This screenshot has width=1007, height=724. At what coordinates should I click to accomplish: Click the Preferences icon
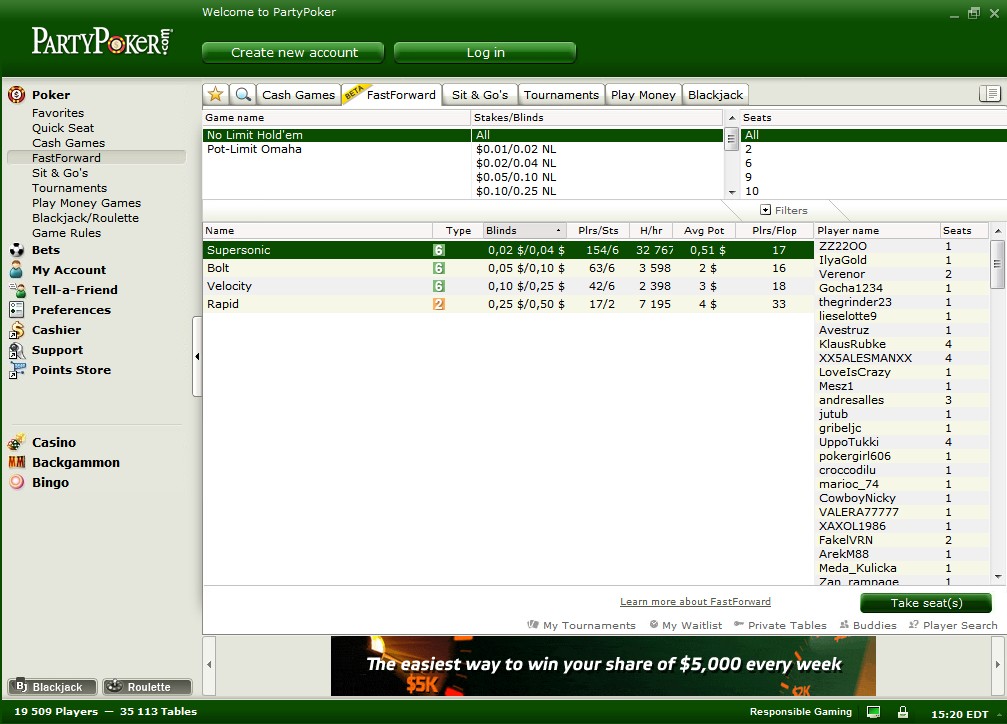click(x=17, y=310)
